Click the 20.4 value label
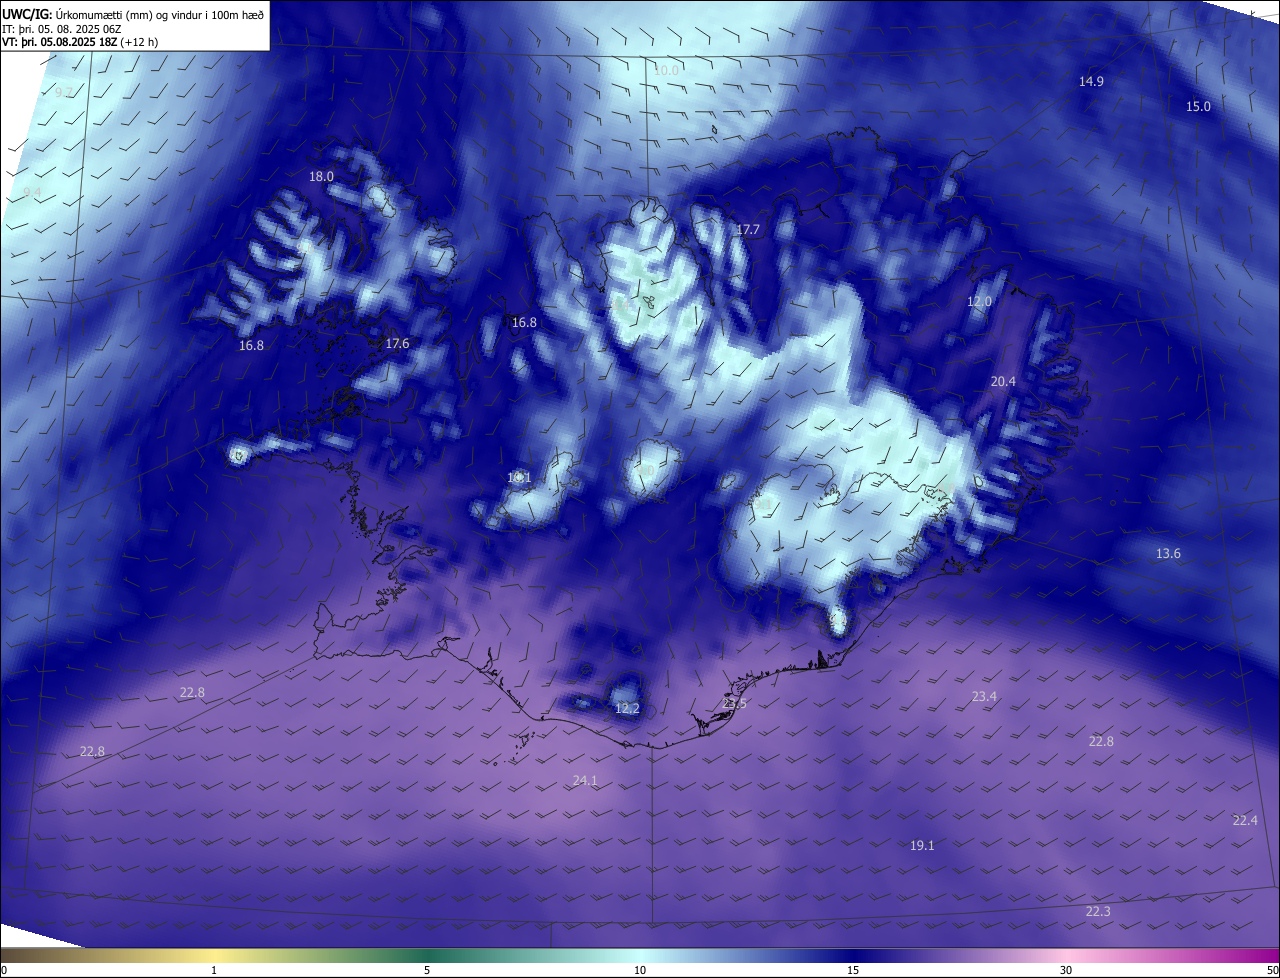The width and height of the screenshot is (1280, 978). [x=1003, y=381]
